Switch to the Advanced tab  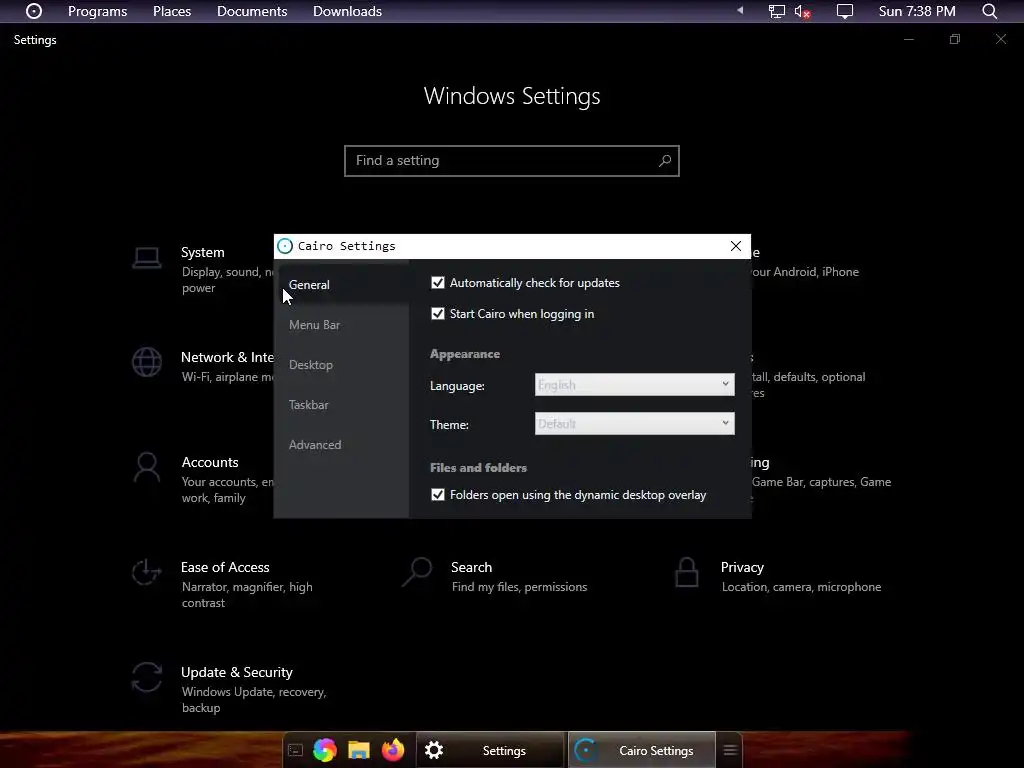(x=342, y=445)
